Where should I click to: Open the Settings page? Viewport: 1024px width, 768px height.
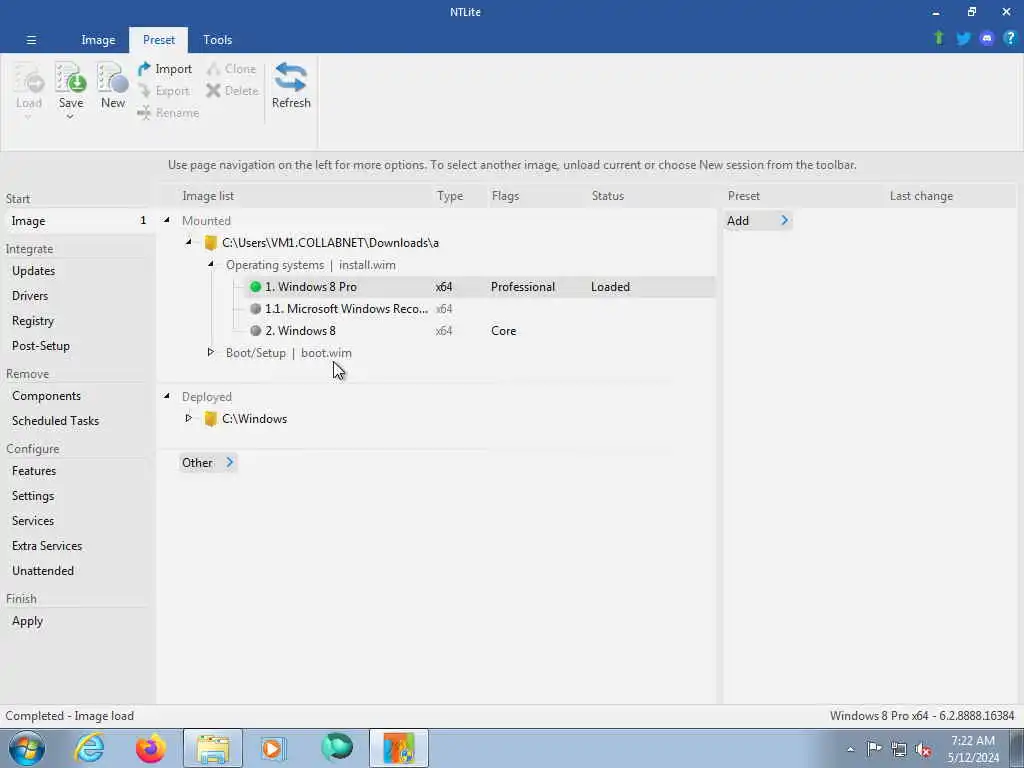point(33,496)
